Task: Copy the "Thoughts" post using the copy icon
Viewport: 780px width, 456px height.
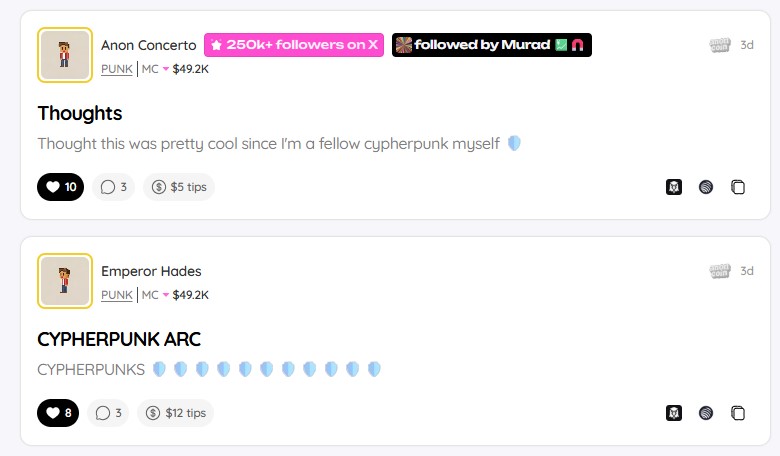Action: (x=738, y=187)
